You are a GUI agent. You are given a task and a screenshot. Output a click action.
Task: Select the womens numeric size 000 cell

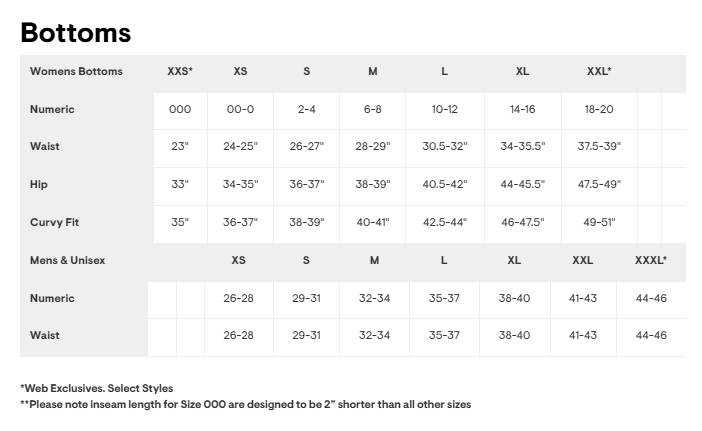click(180, 109)
